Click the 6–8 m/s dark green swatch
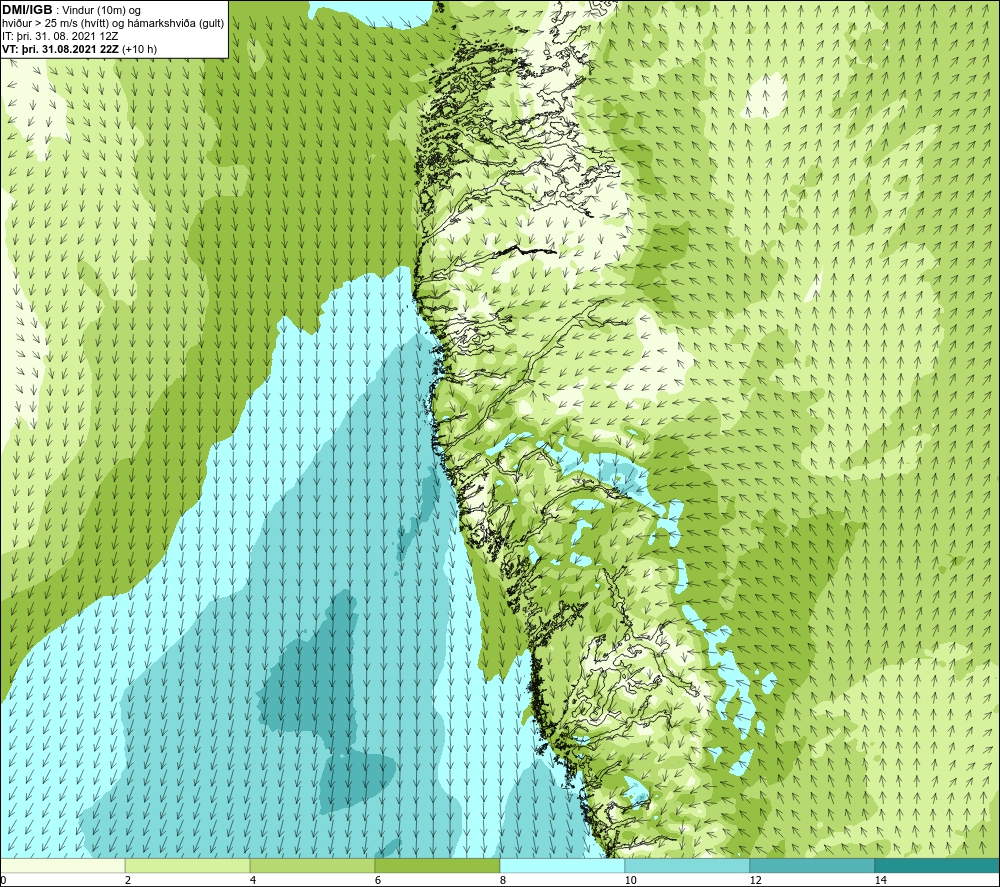This screenshot has width=1000, height=887. 438,865
